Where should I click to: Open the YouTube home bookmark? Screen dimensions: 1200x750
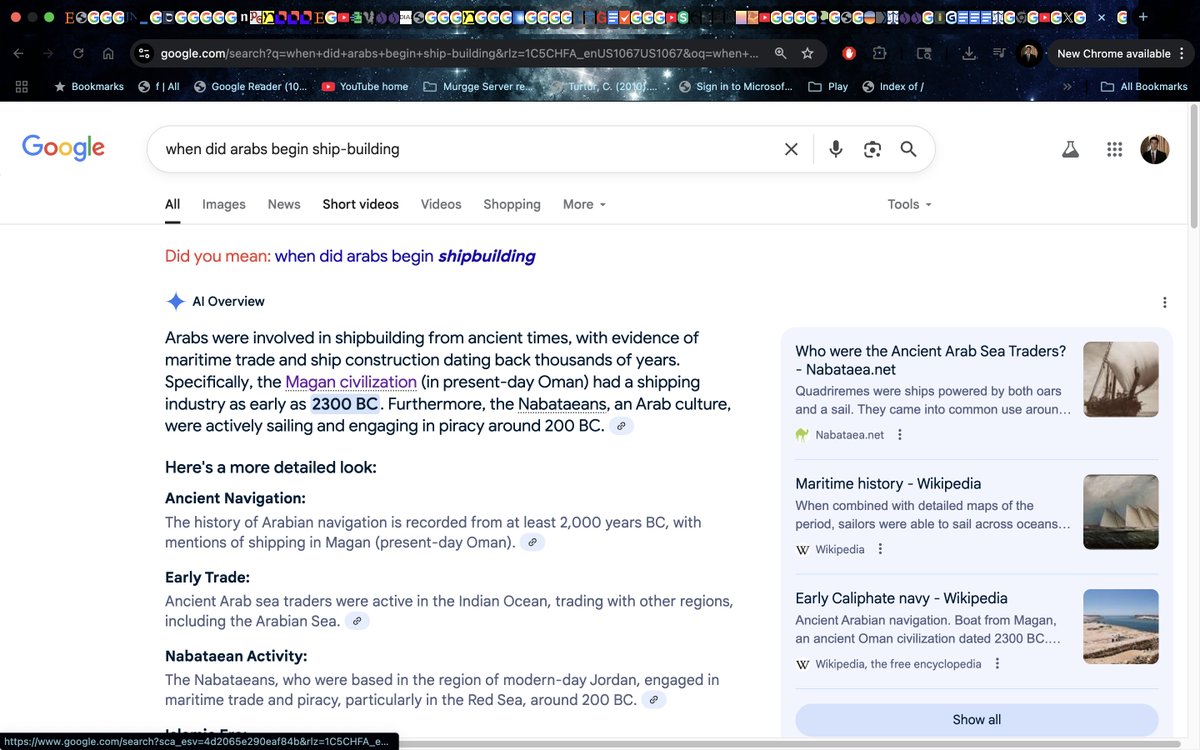[365, 87]
